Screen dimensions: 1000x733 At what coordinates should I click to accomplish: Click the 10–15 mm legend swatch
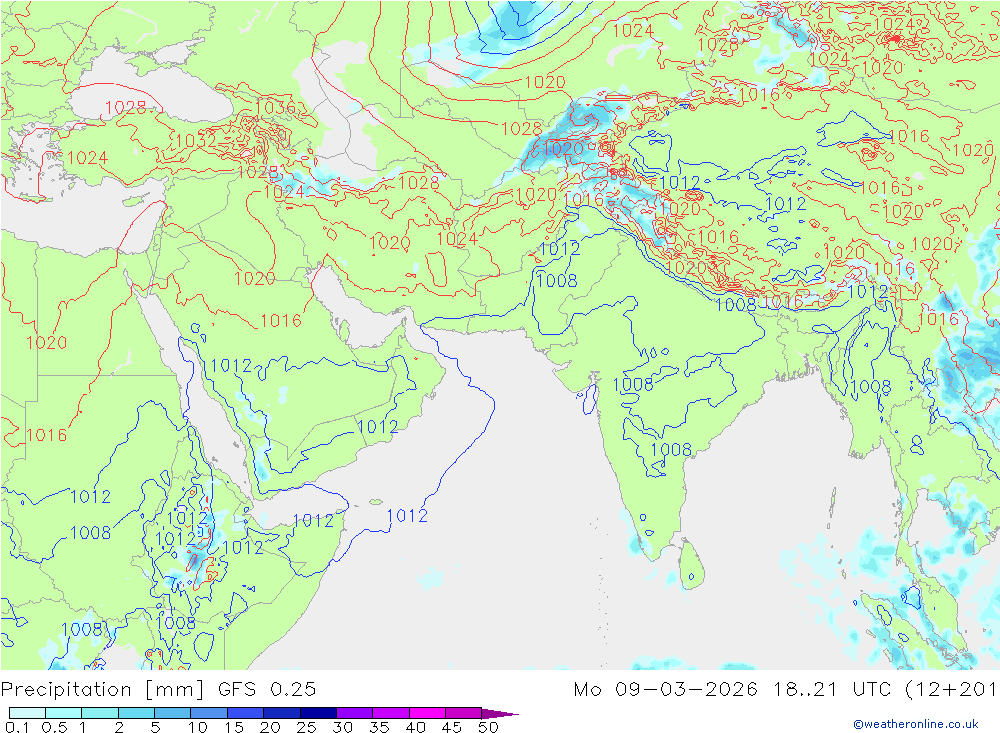[209, 713]
